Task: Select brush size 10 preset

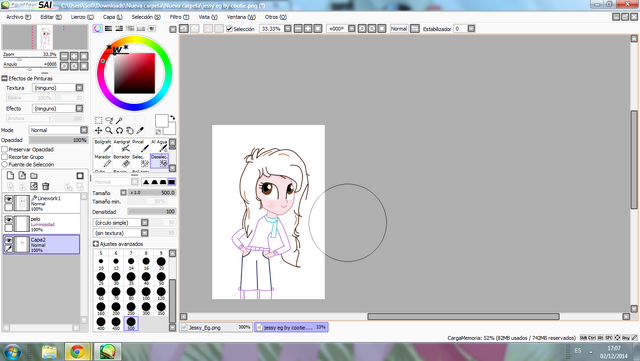Action: tap(101, 263)
